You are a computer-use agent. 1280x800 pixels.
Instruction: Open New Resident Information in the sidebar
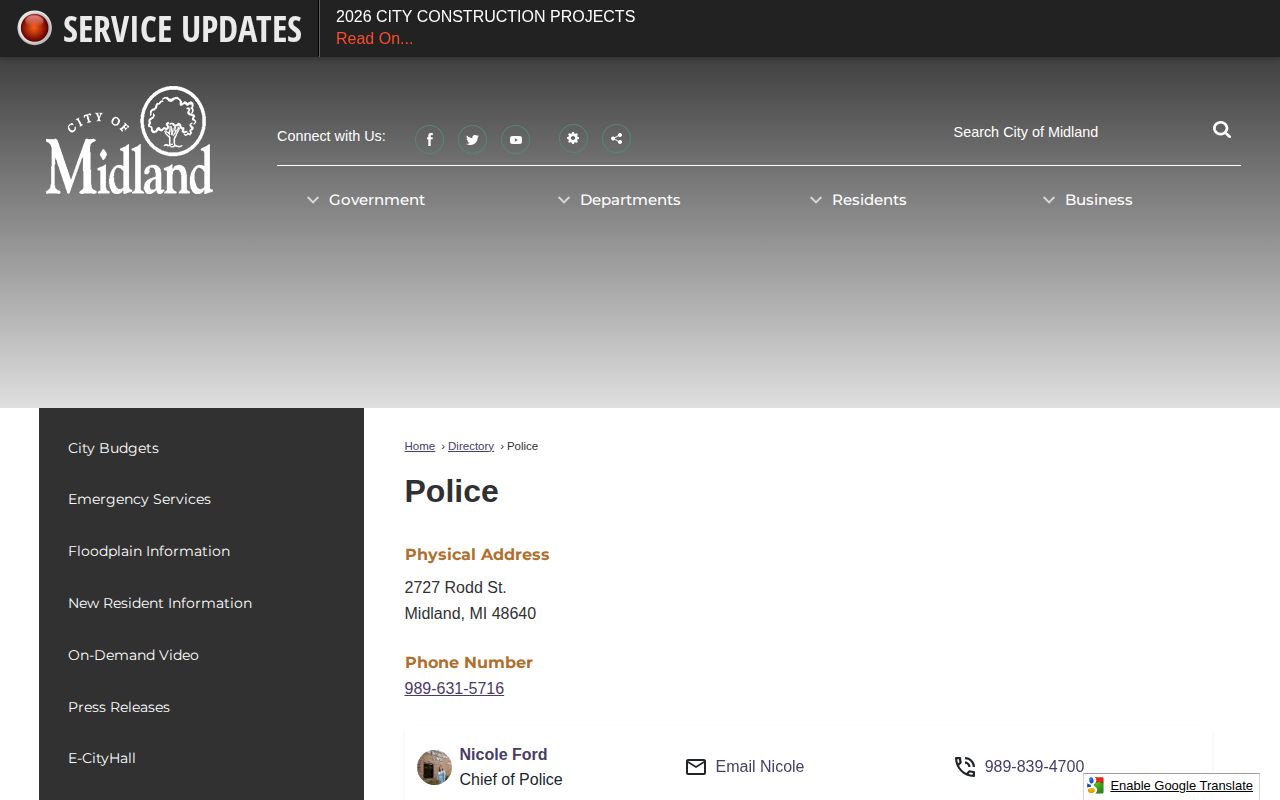tap(160, 603)
